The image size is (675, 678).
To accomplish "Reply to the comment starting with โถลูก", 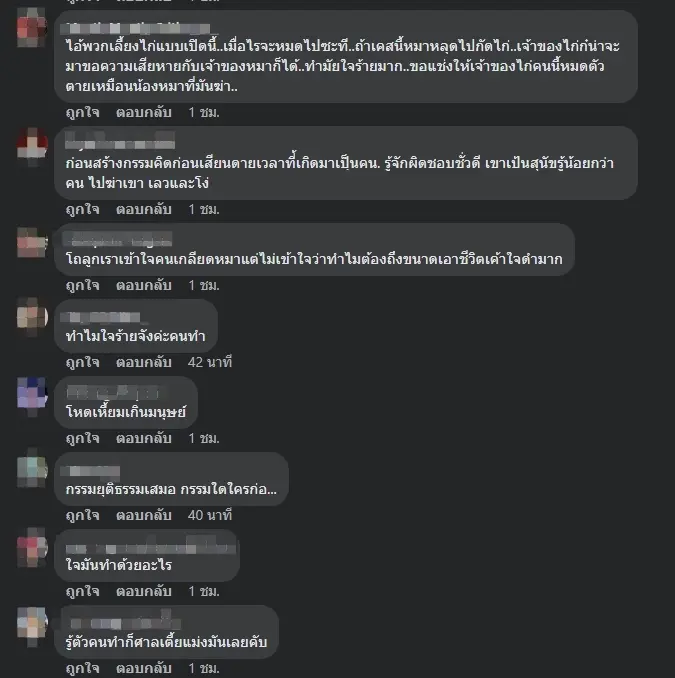I will 144,286.
